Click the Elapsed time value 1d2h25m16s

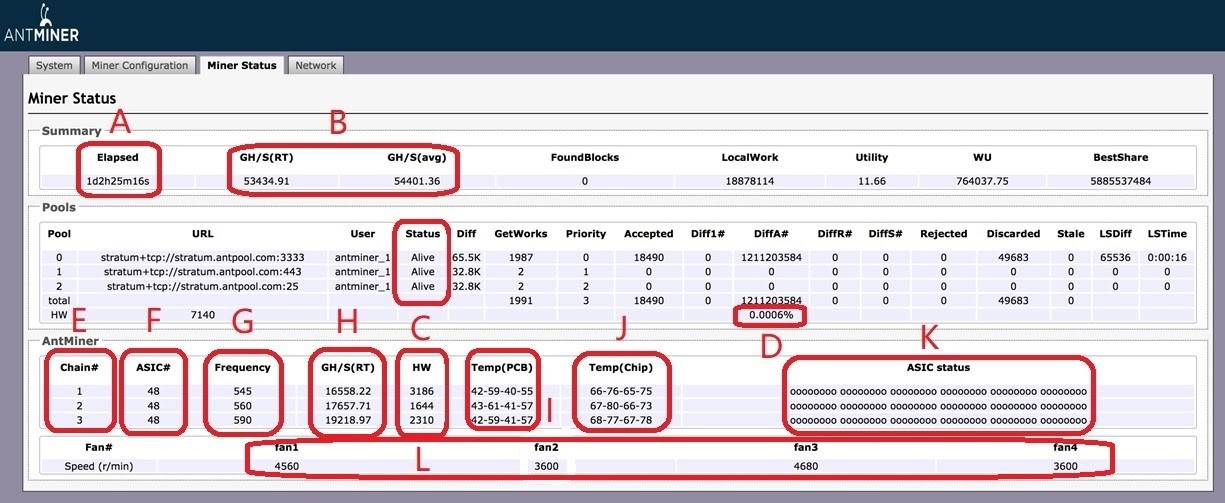118,181
